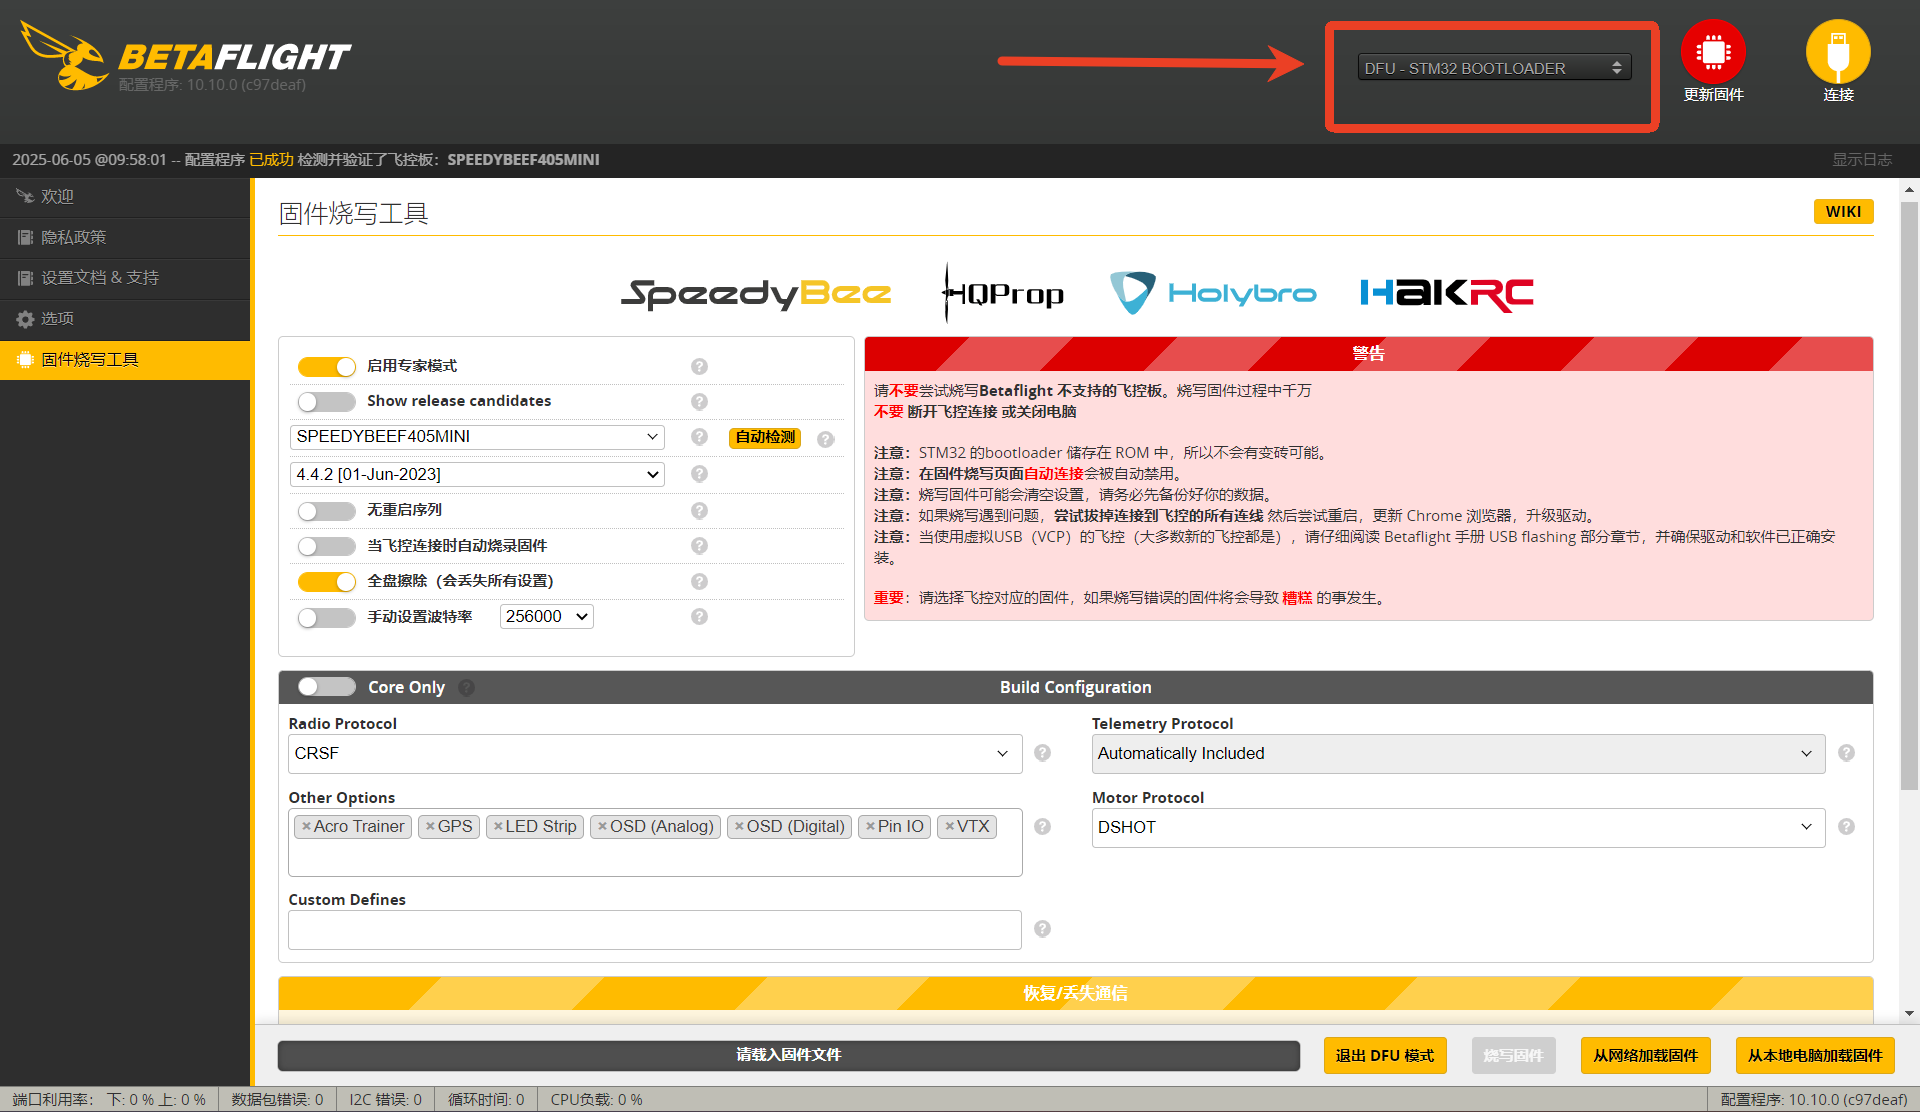Open help for Show release candidates
This screenshot has height=1112, width=1920.
(699, 401)
